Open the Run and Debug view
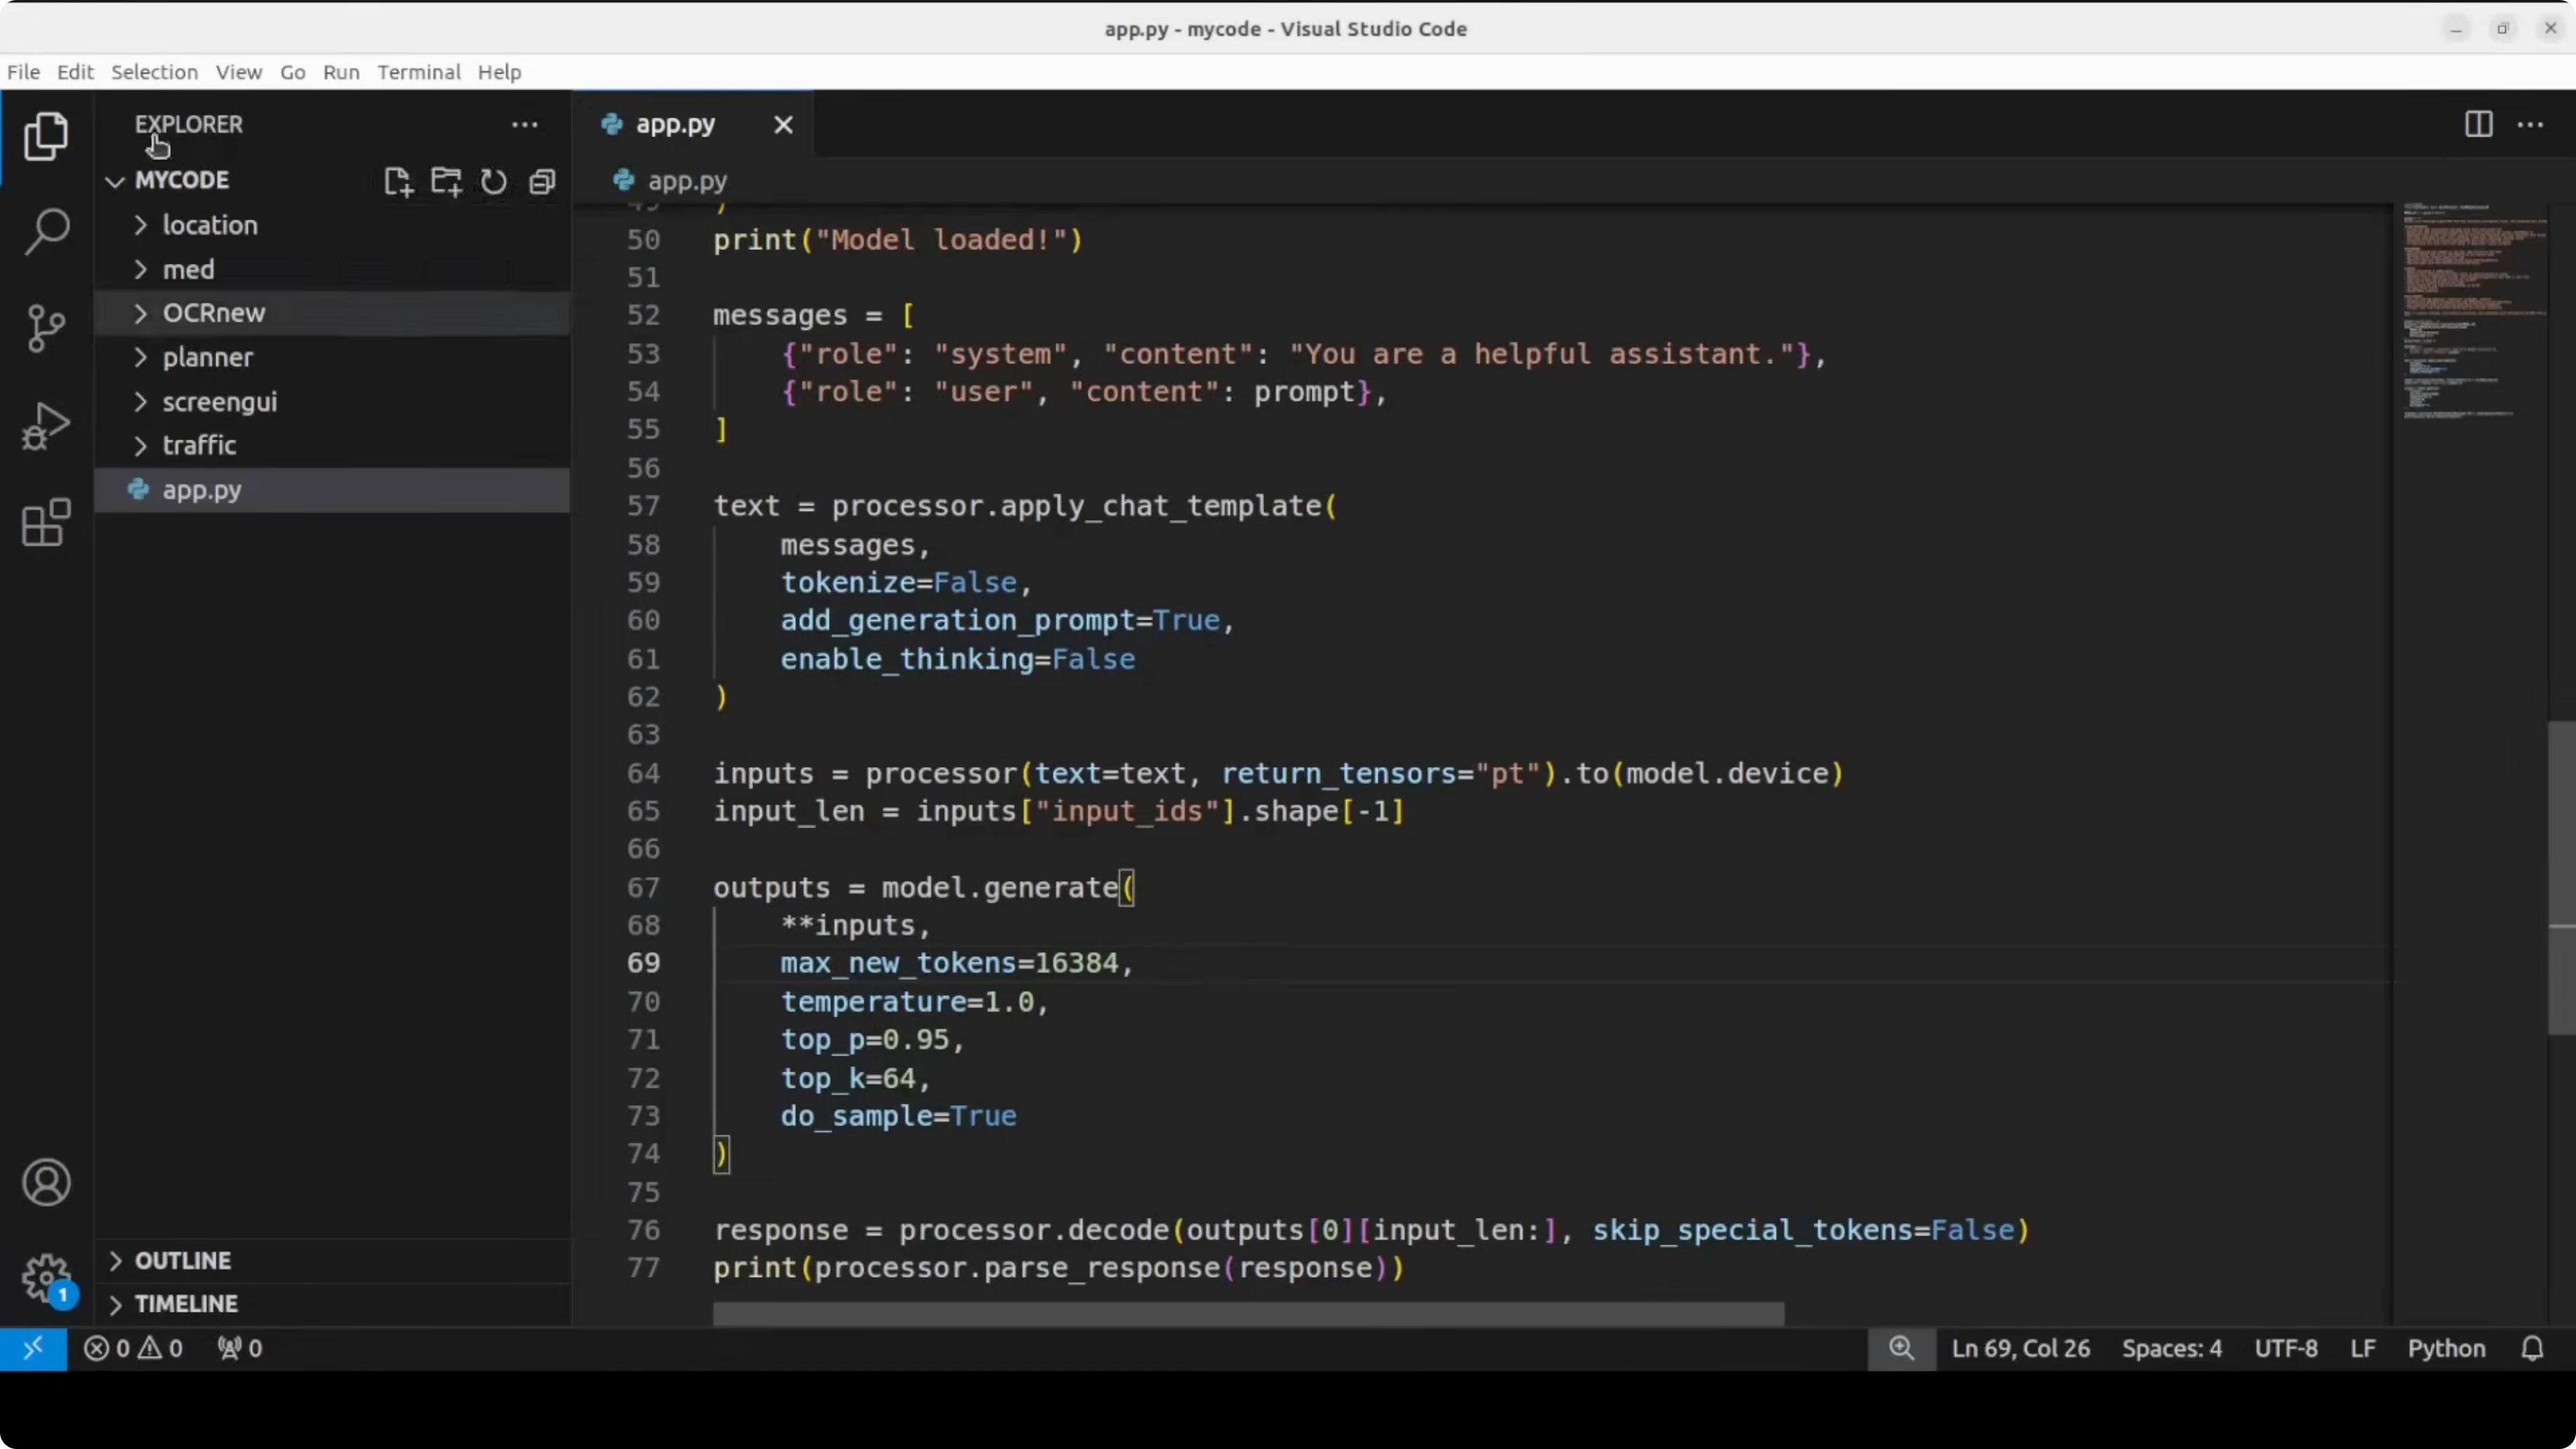This screenshot has width=2576, height=1449. click(x=45, y=425)
